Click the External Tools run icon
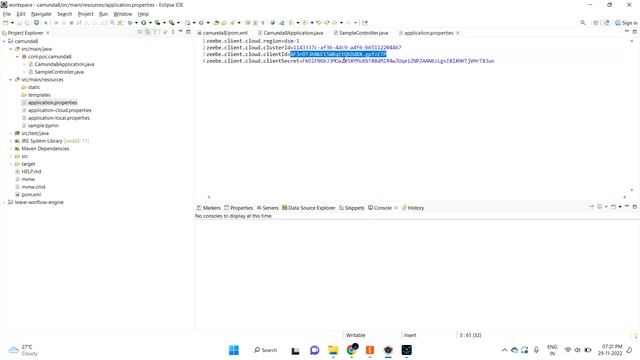The width and height of the screenshot is (640, 360). pos(171,23)
